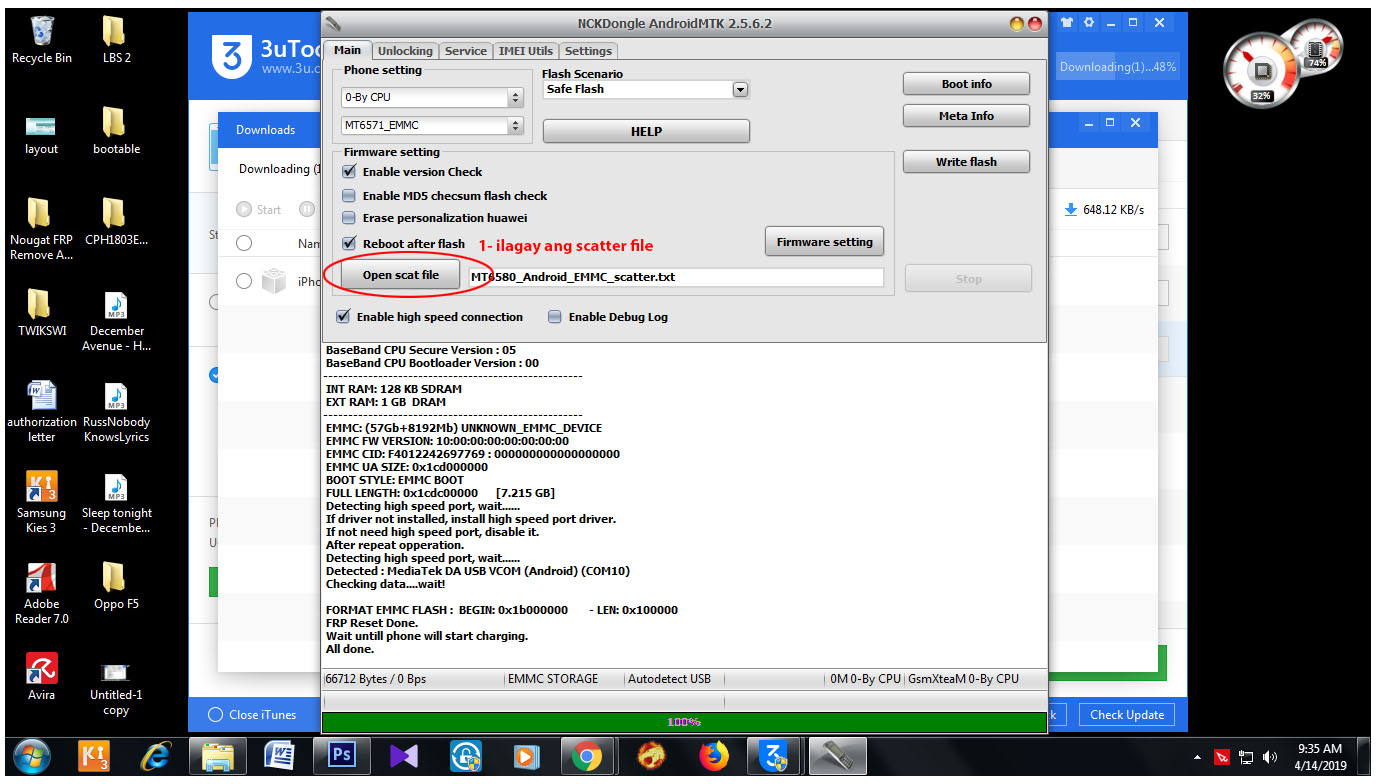Image resolution: width=1378 pixels, height=784 pixels.
Task: Show hidden system tray icons arrow
Action: [1198, 757]
